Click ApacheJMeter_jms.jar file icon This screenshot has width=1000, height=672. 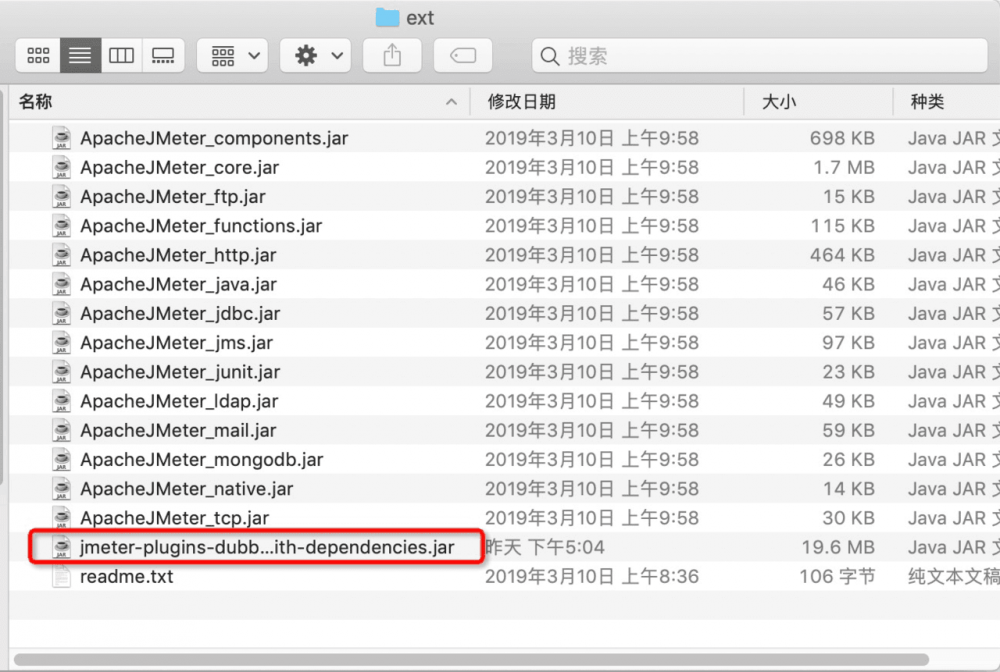pyautogui.click(x=61, y=342)
